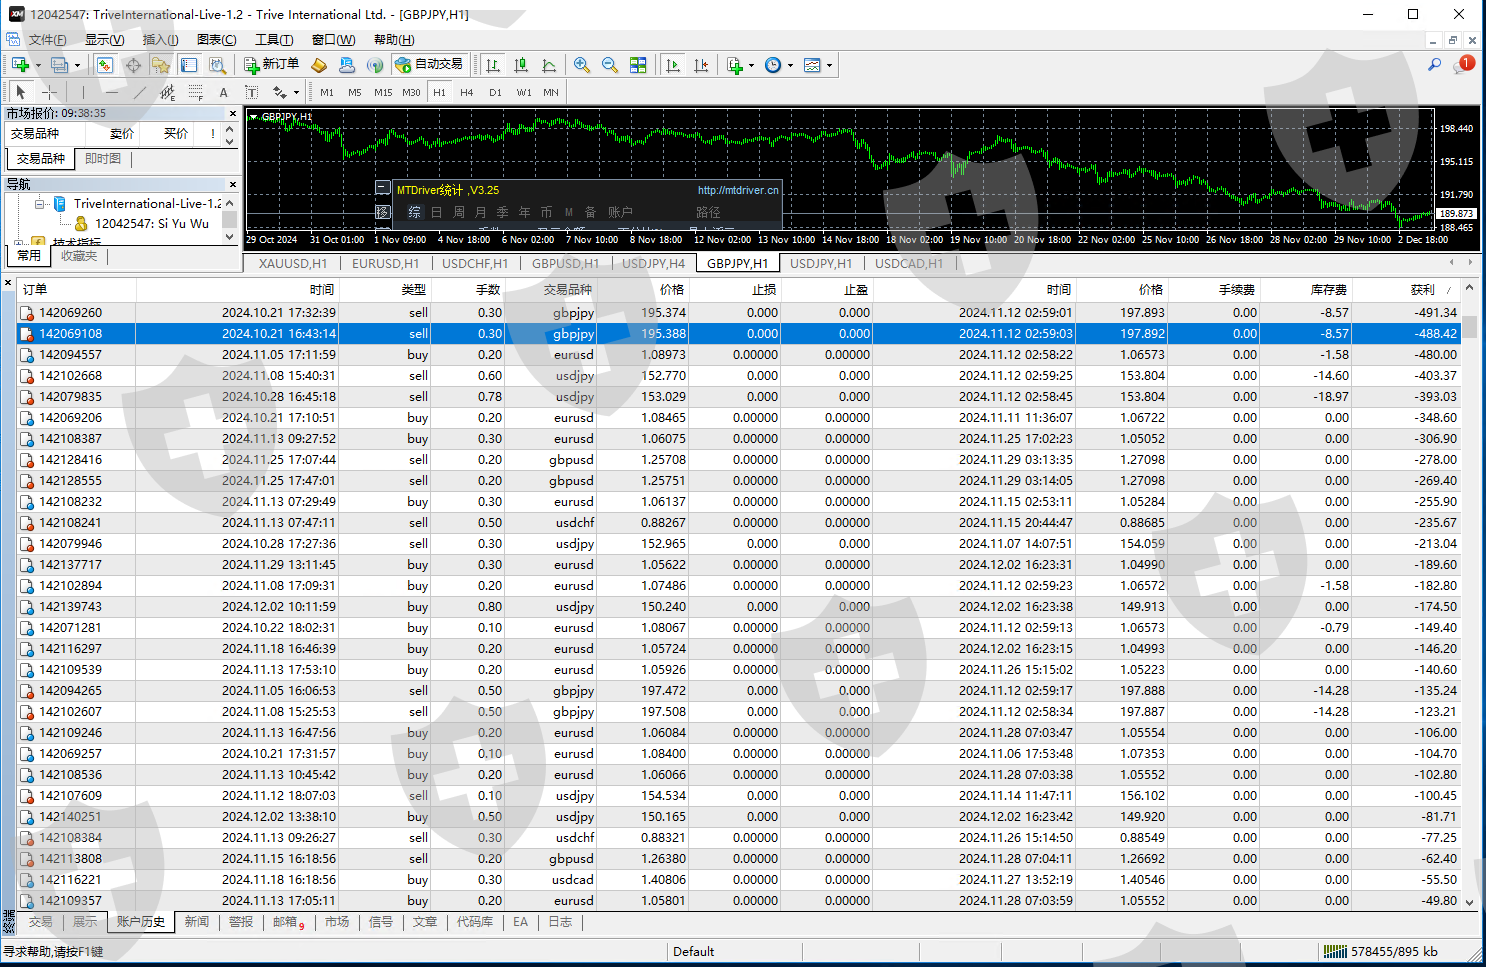Collapse the TriveInternational-Live-1.2 tree node

tap(40, 203)
